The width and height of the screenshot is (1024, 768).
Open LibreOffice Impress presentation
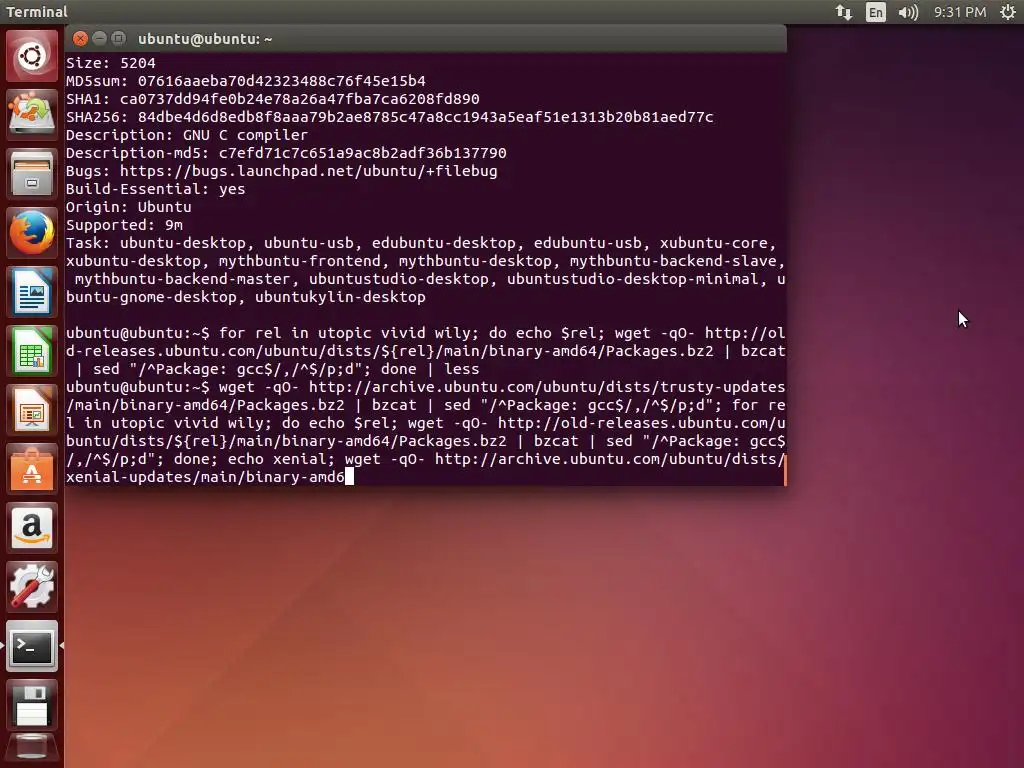pos(31,409)
